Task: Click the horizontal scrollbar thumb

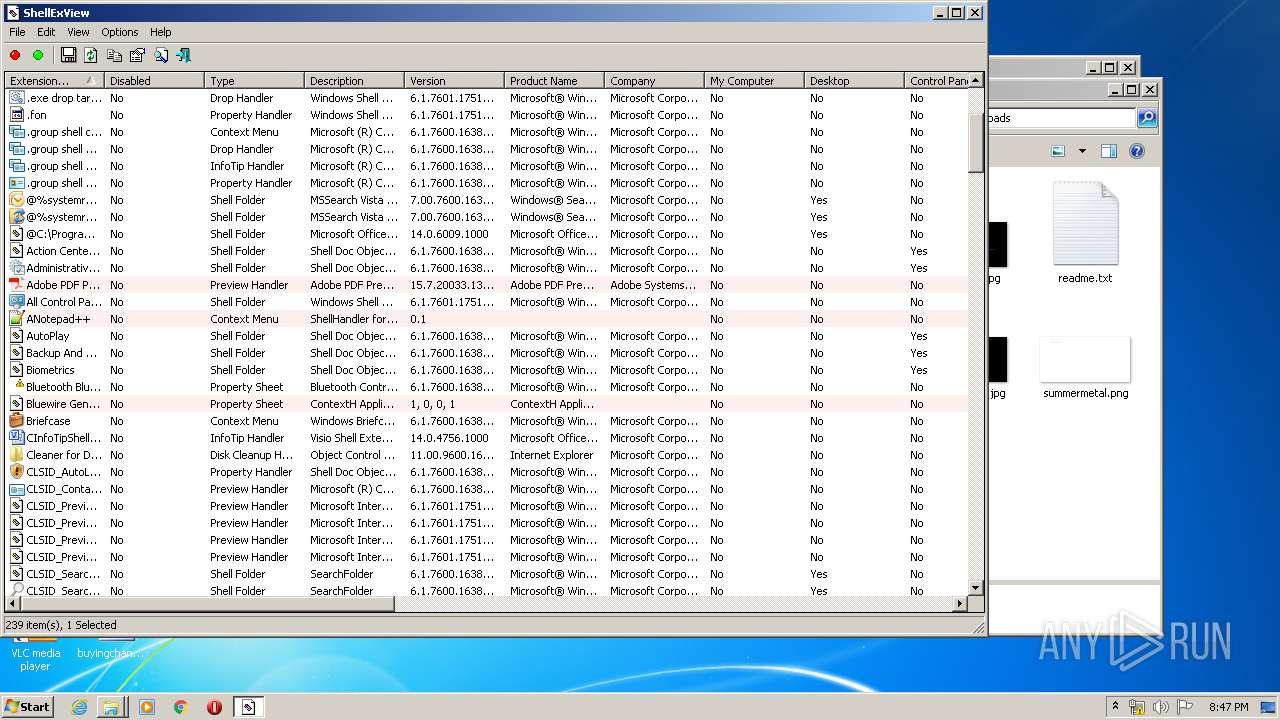Action: 208,604
